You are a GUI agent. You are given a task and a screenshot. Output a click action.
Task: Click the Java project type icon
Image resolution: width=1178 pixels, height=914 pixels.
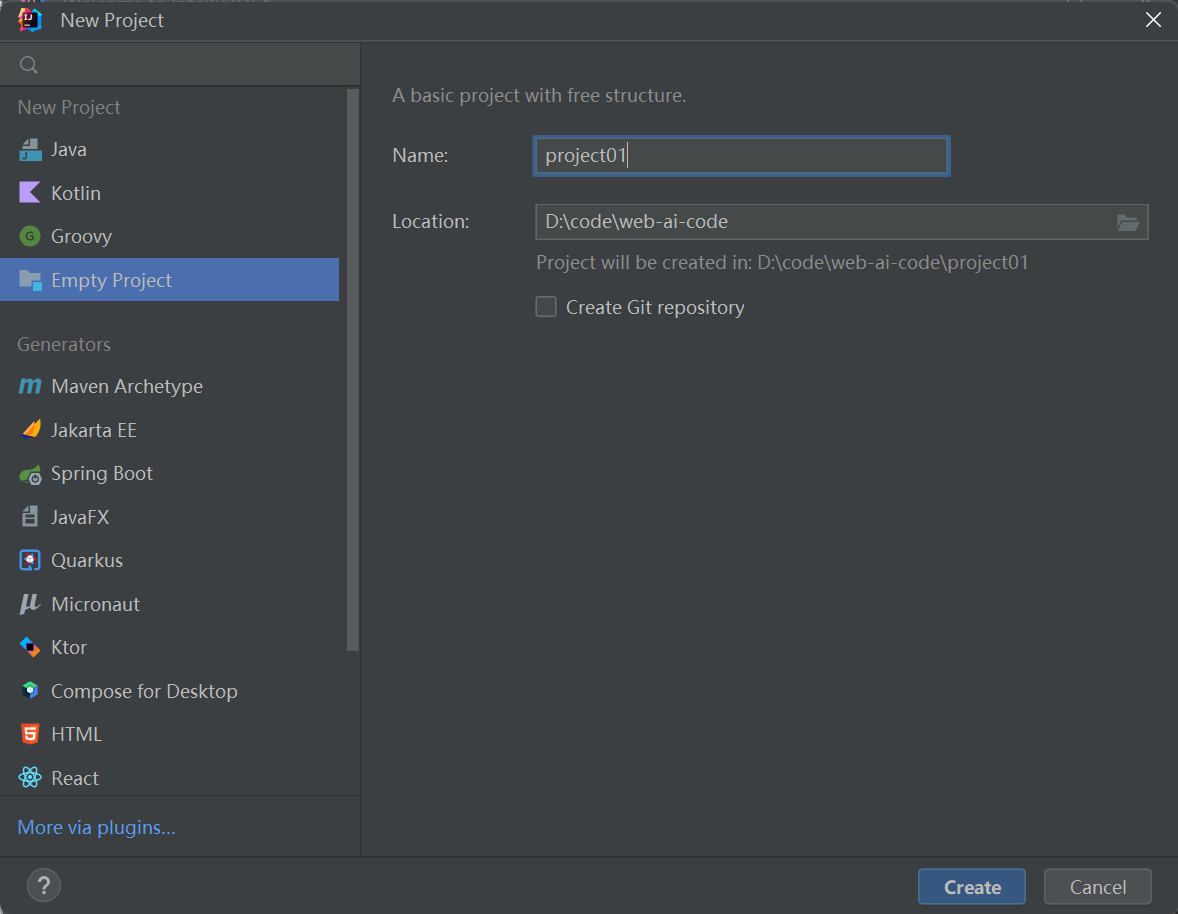coord(30,150)
